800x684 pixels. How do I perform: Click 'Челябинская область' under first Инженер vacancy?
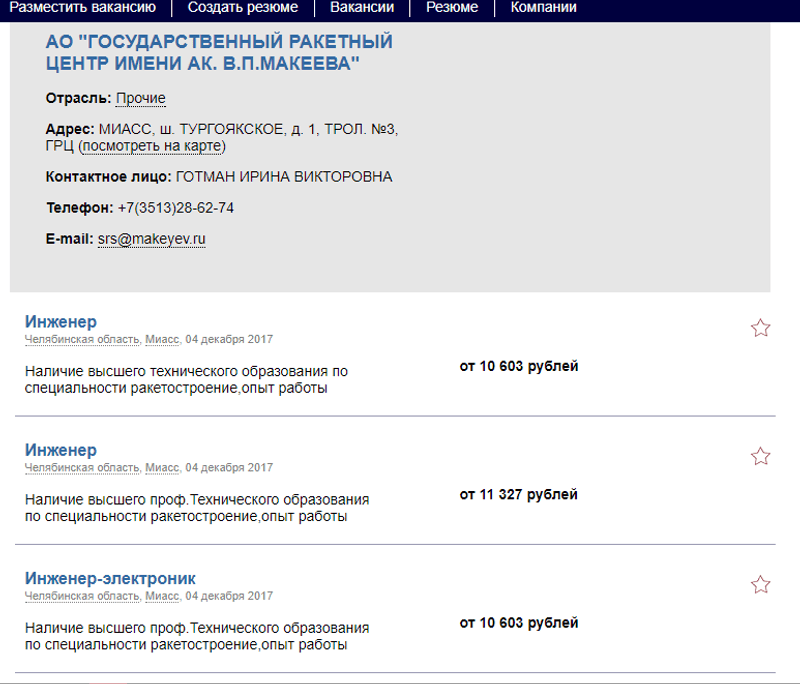point(82,339)
